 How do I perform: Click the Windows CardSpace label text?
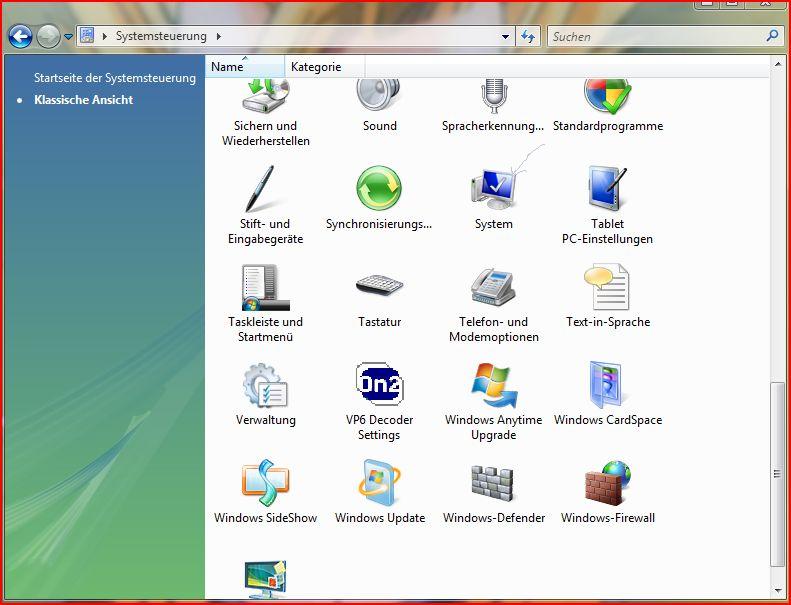click(608, 420)
